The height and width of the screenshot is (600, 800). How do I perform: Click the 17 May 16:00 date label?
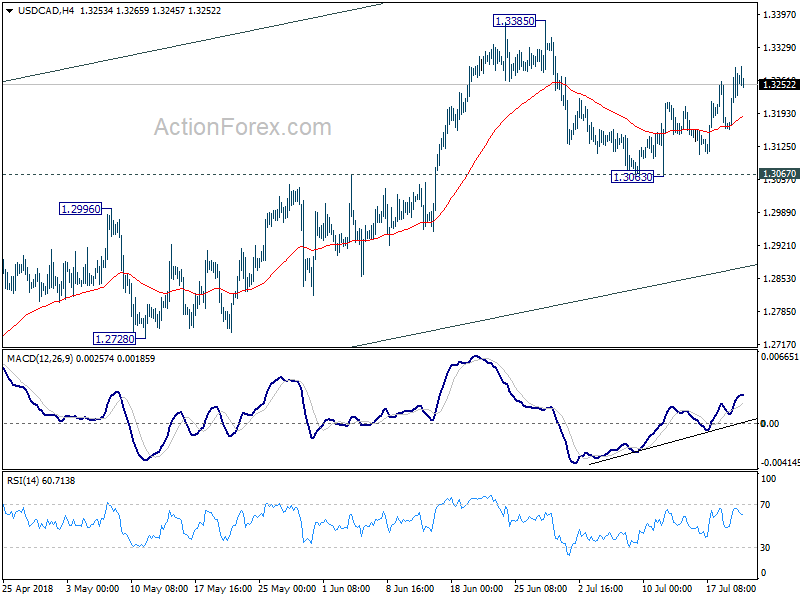coord(223,589)
